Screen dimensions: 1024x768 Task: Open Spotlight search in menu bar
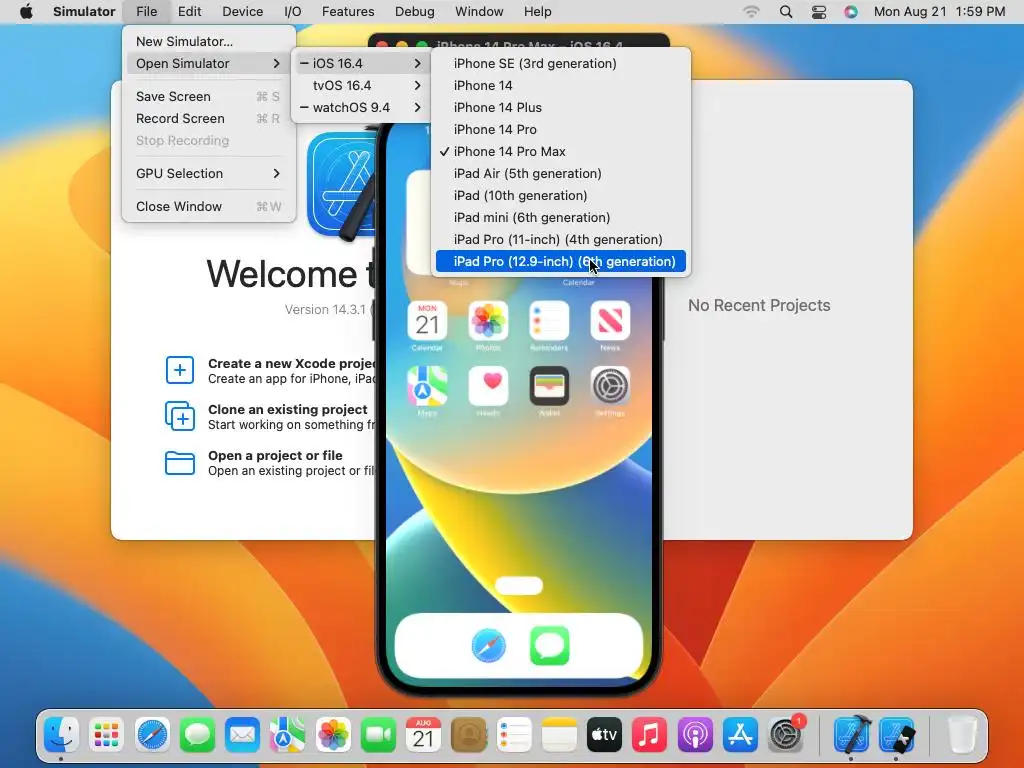(x=786, y=12)
